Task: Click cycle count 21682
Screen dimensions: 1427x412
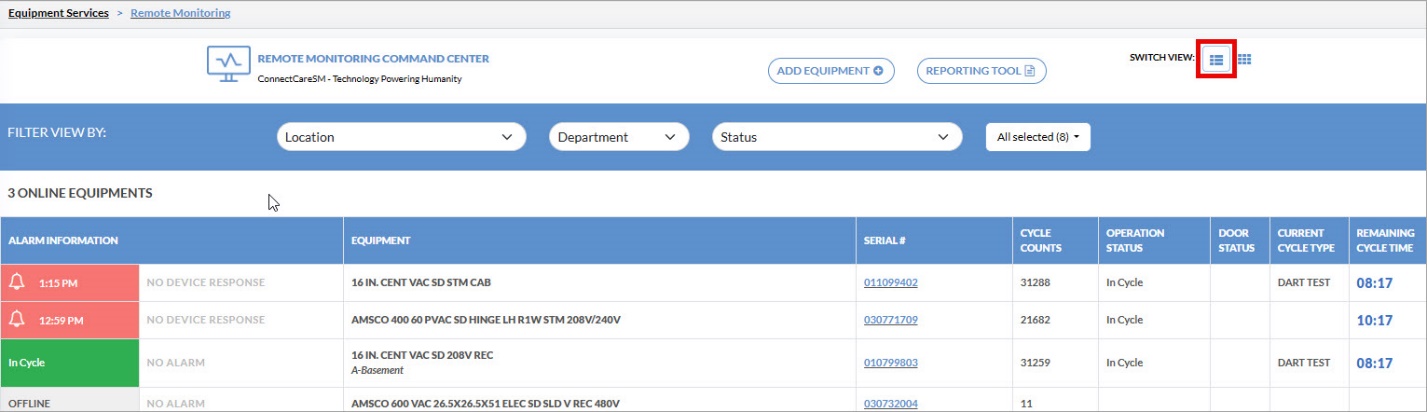Action: point(1034,320)
